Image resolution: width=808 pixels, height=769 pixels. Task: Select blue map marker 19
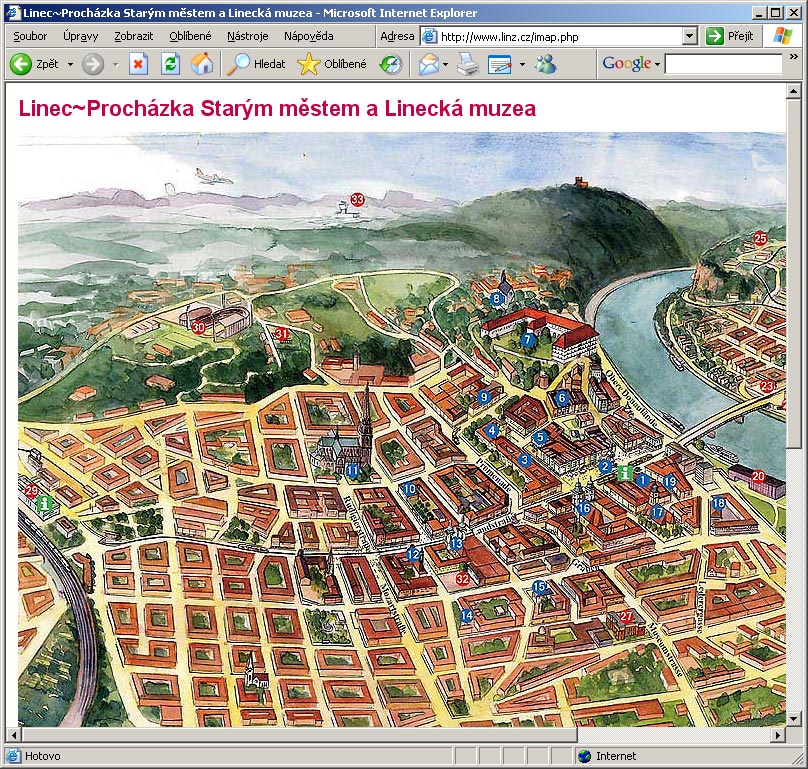669,482
